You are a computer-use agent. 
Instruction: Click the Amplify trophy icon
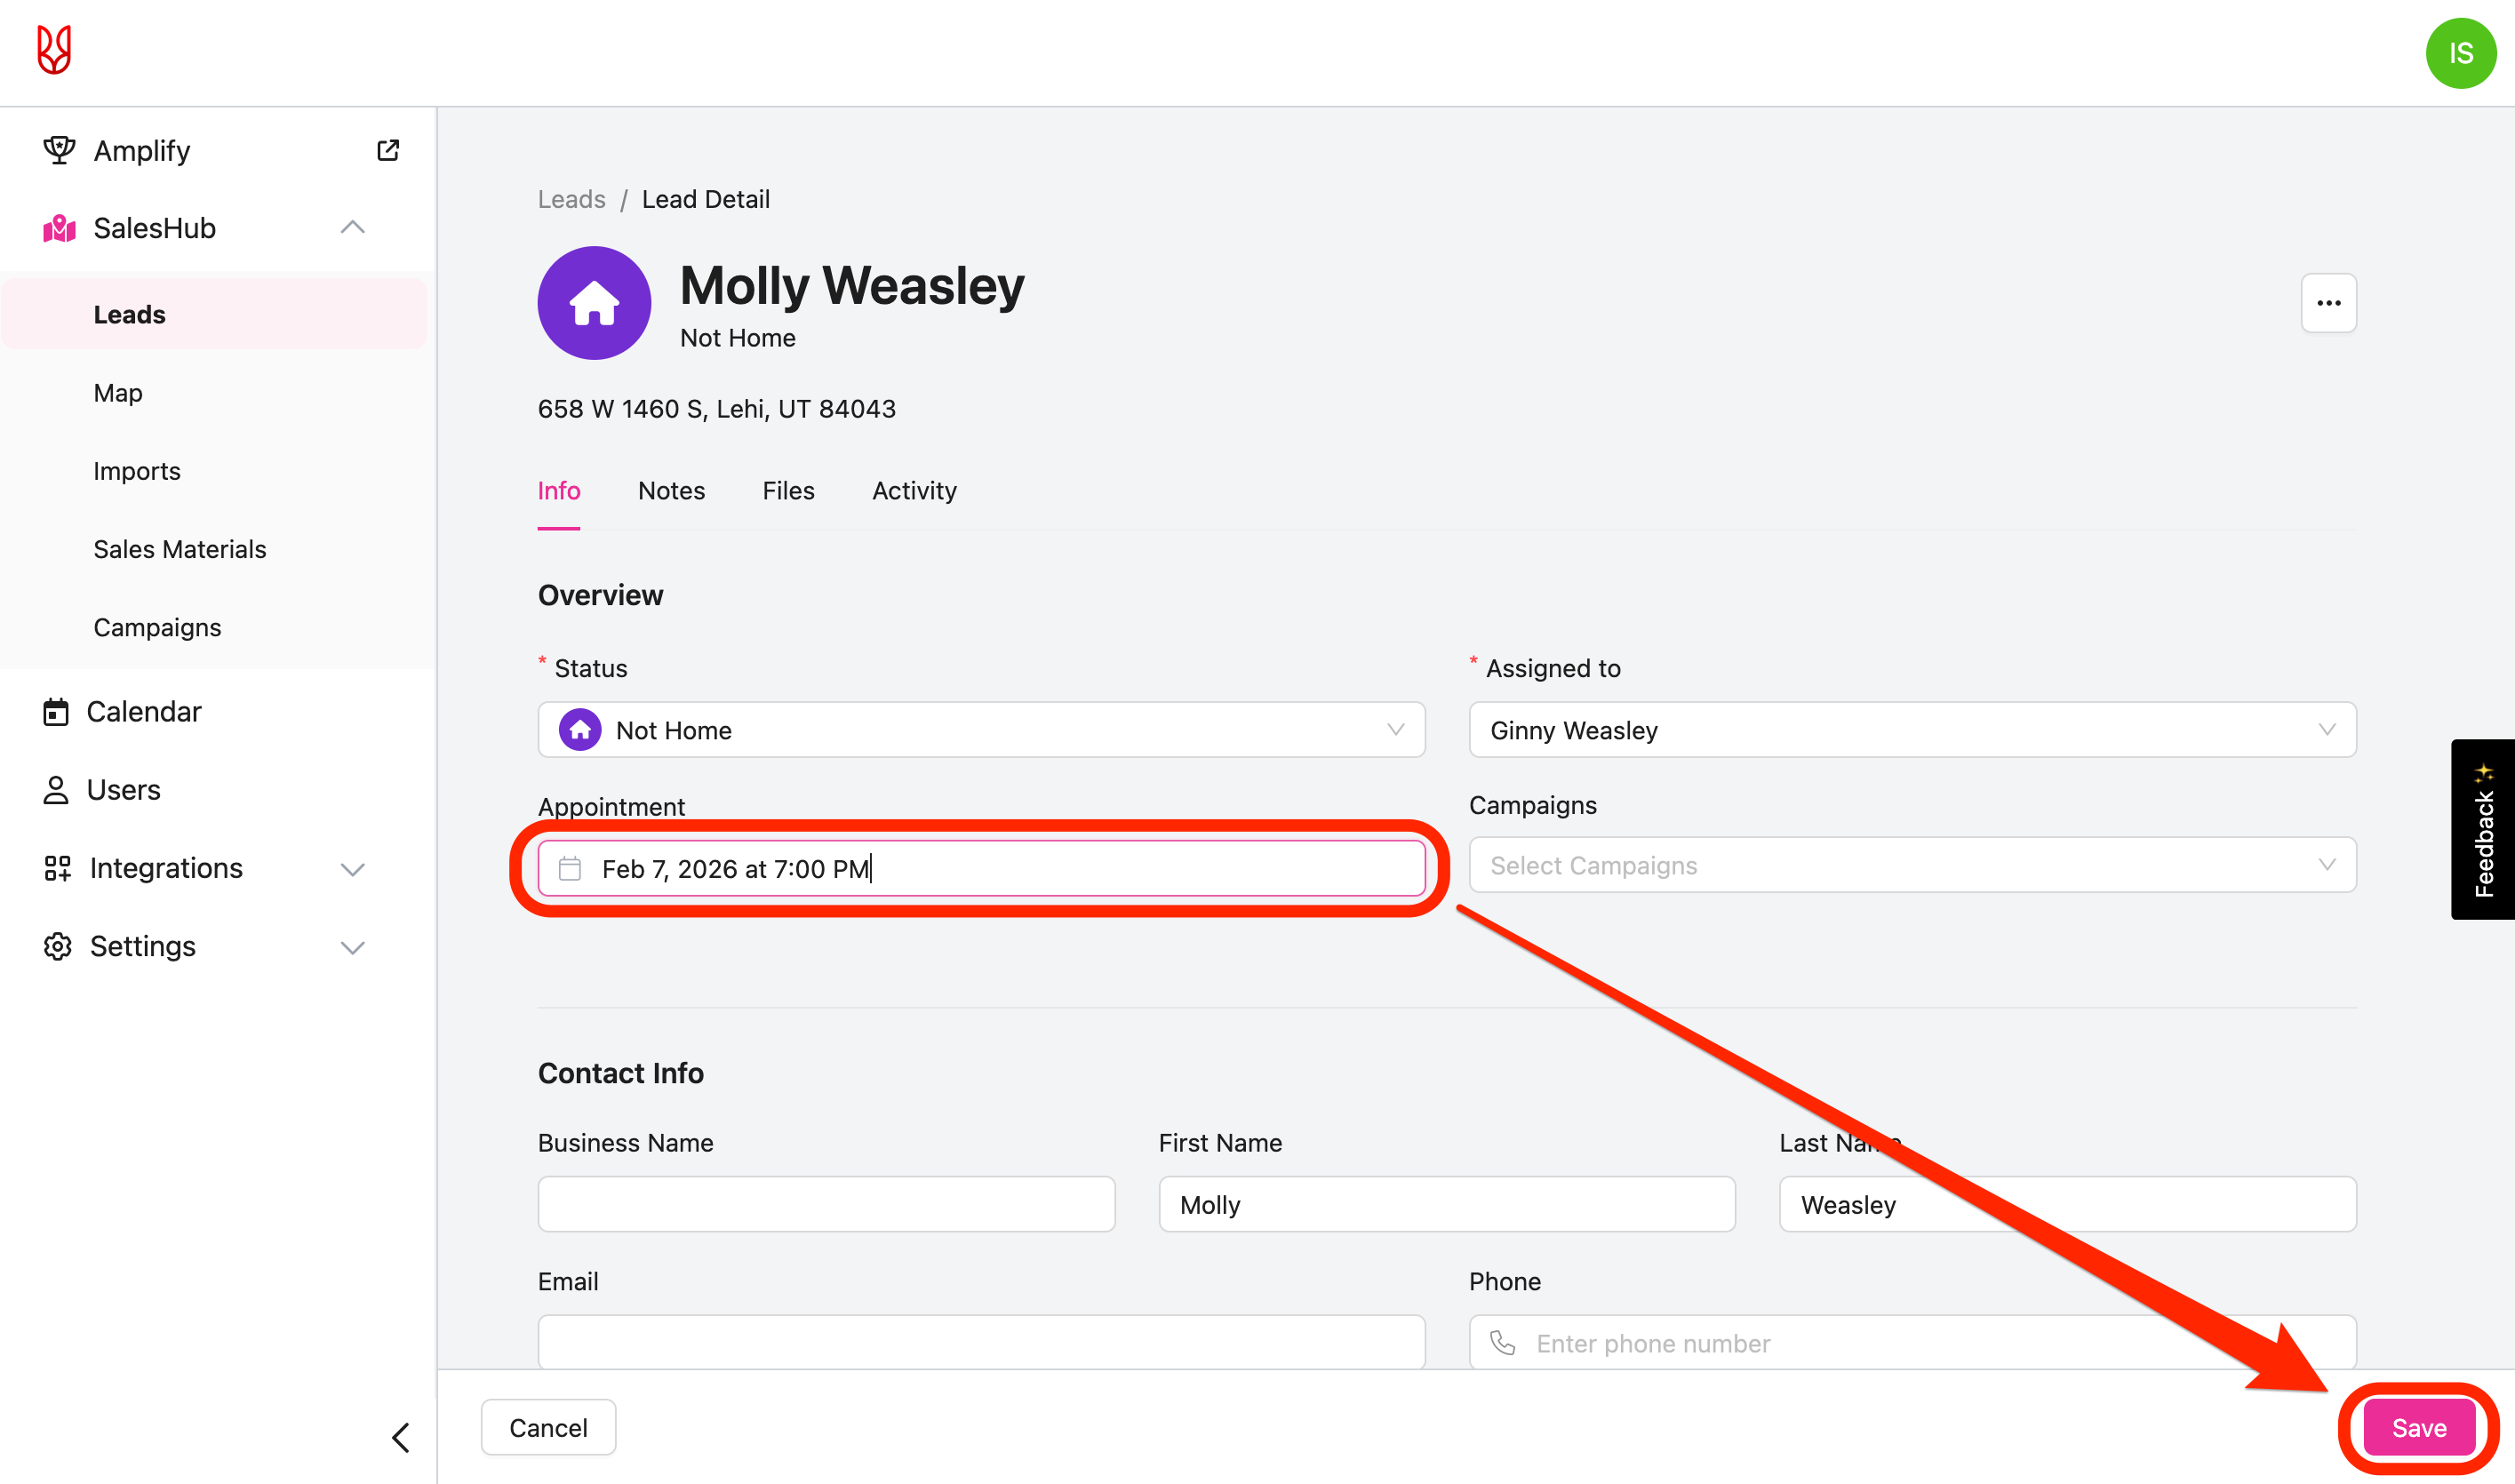(x=59, y=150)
